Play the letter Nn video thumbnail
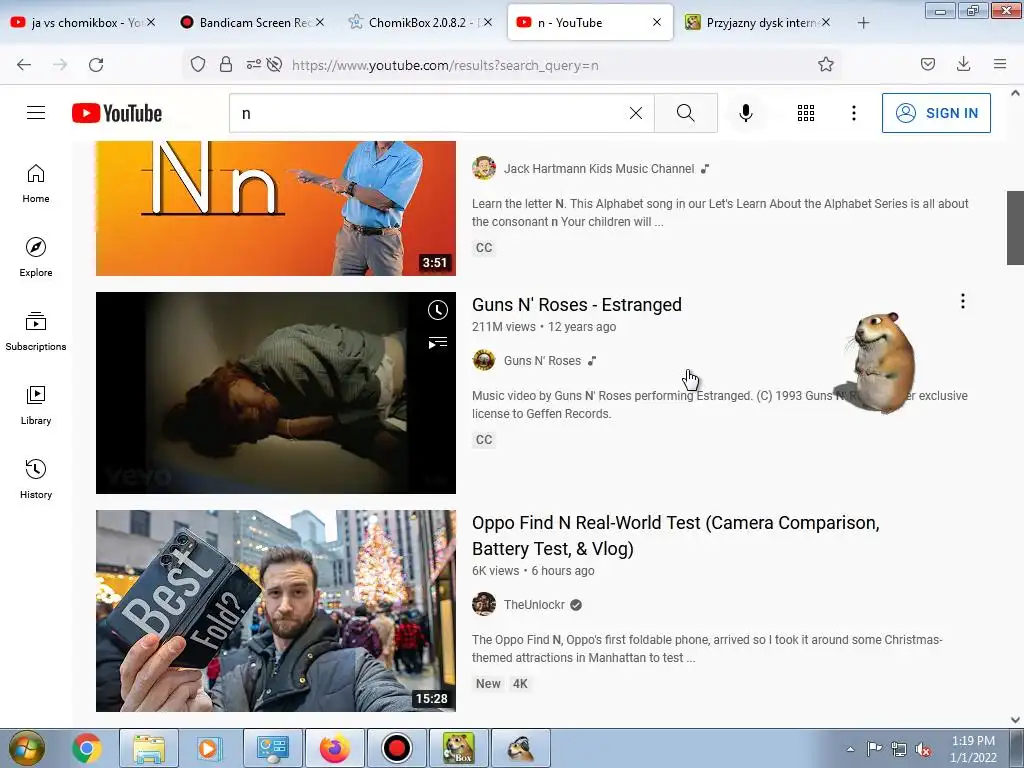 coord(276,208)
